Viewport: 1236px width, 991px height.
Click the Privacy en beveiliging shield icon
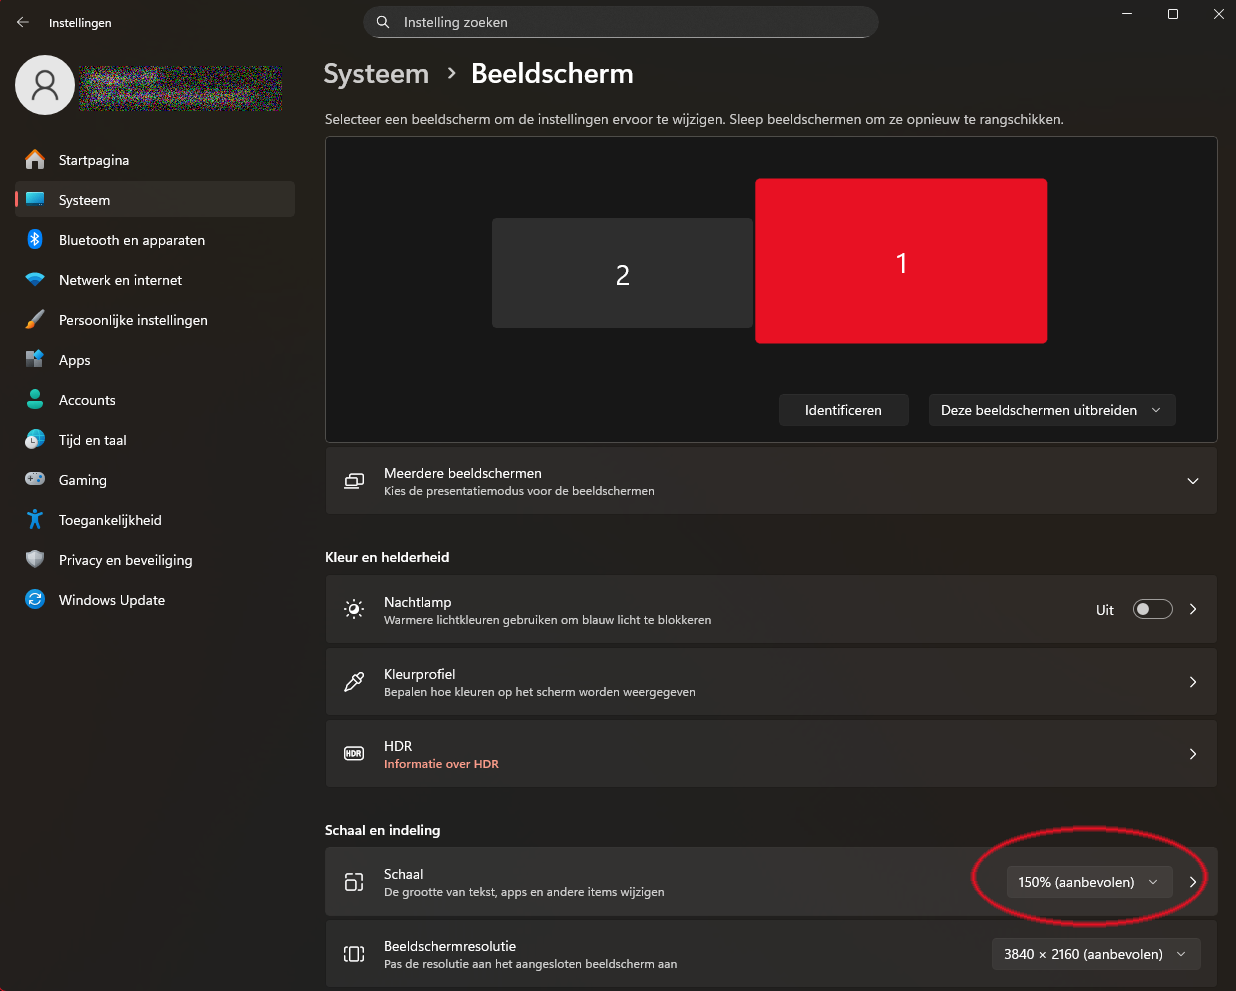(x=35, y=560)
